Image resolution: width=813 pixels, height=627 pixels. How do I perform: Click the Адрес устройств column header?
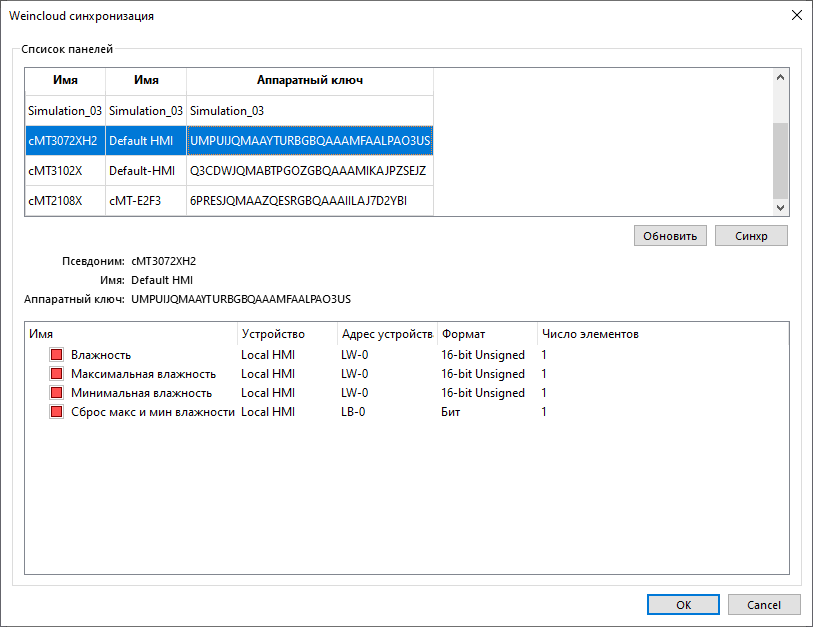click(387, 334)
